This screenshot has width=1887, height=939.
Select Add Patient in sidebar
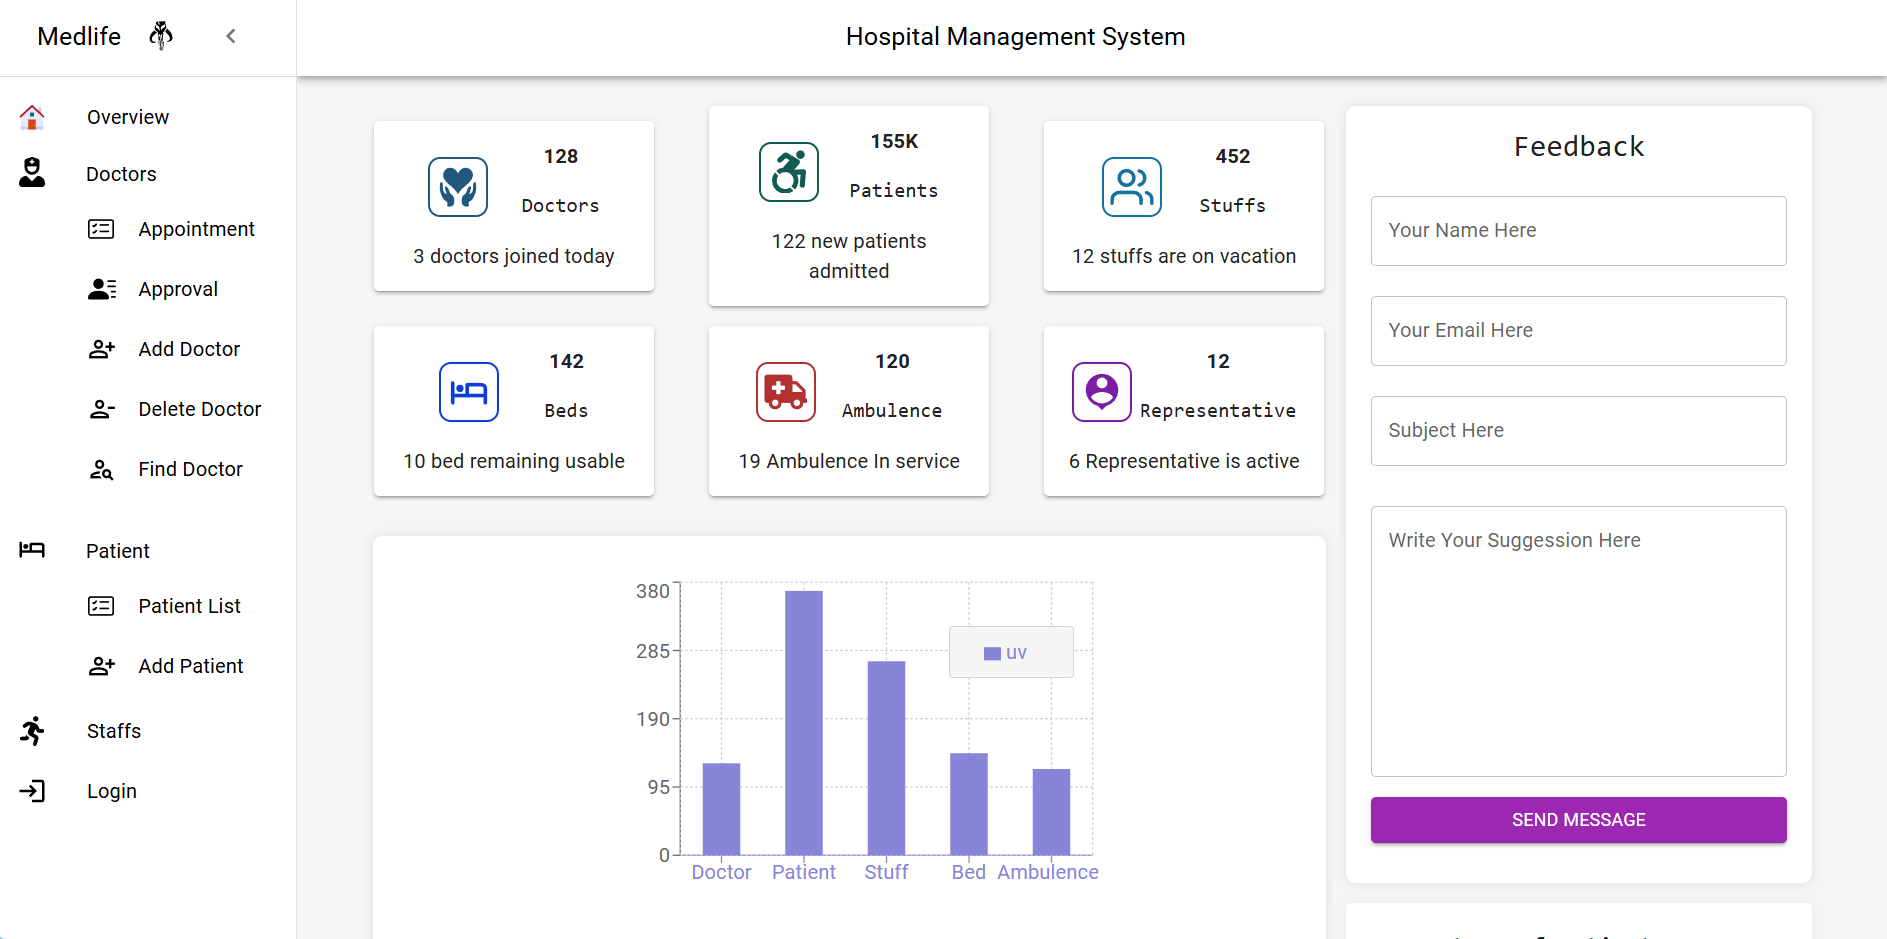click(x=190, y=666)
